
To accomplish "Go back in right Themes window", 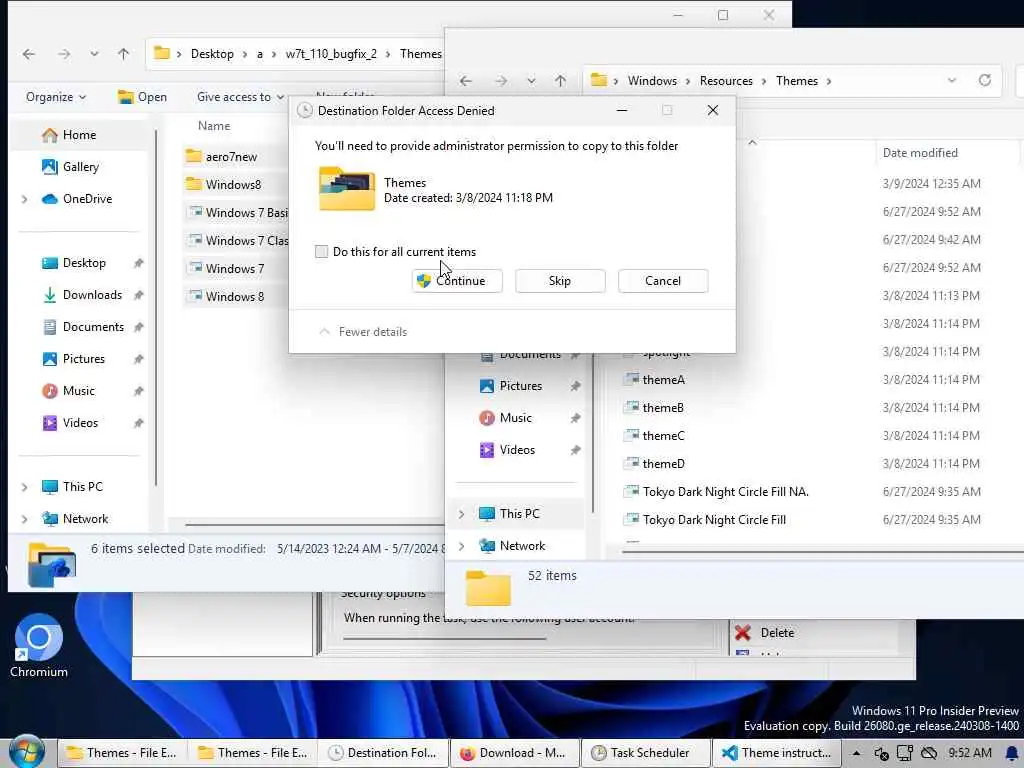I will tap(465, 81).
